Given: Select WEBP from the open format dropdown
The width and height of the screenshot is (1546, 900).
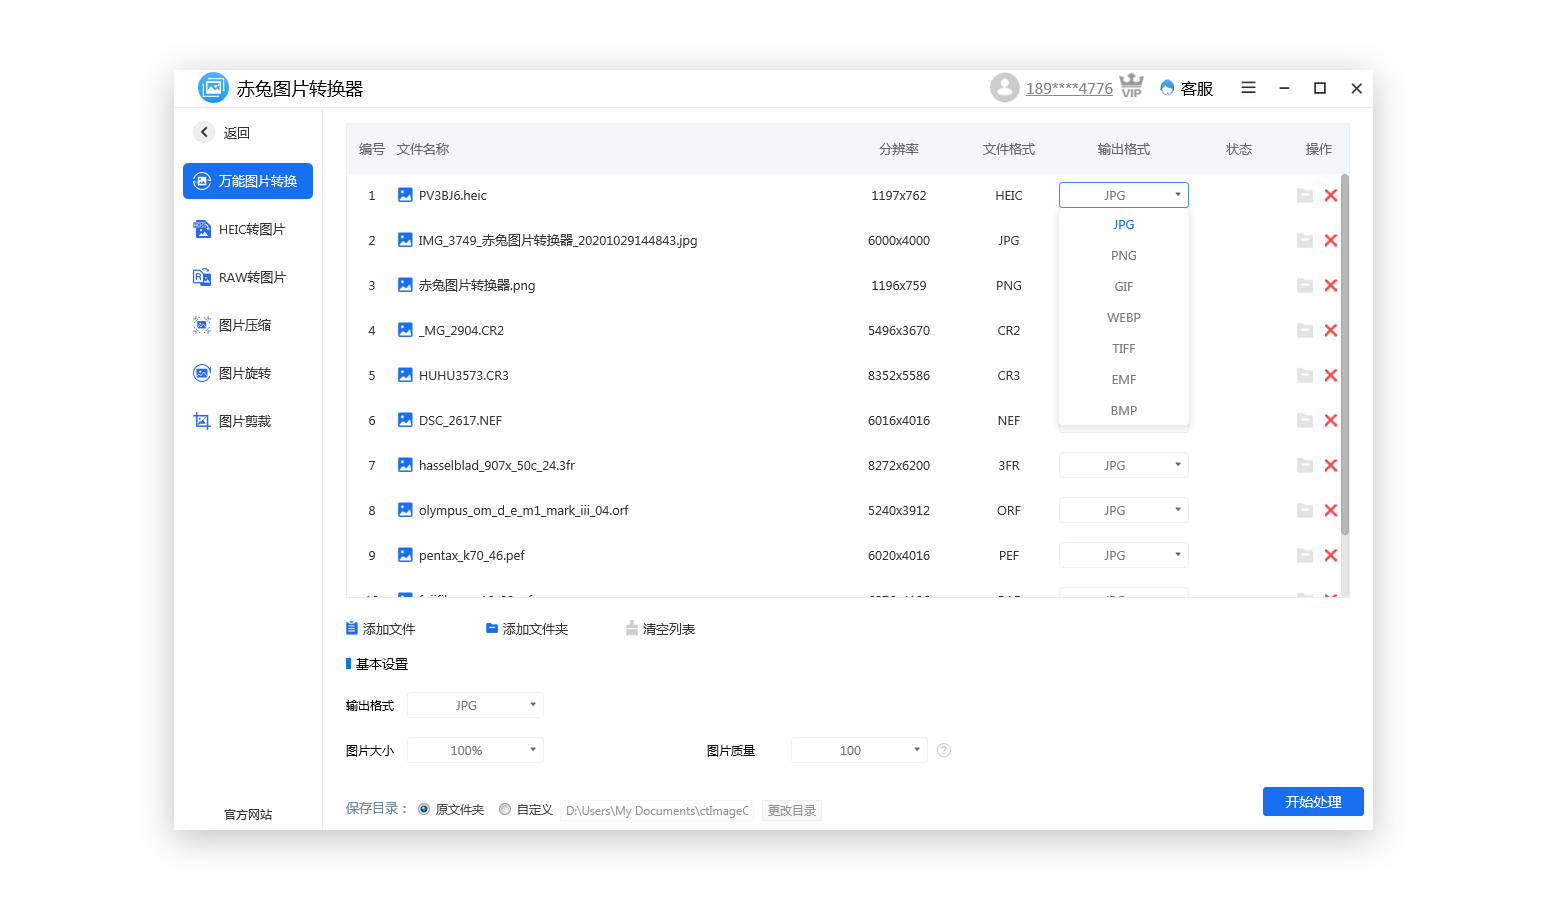Looking at the screenshot, I should [1123, 317].
